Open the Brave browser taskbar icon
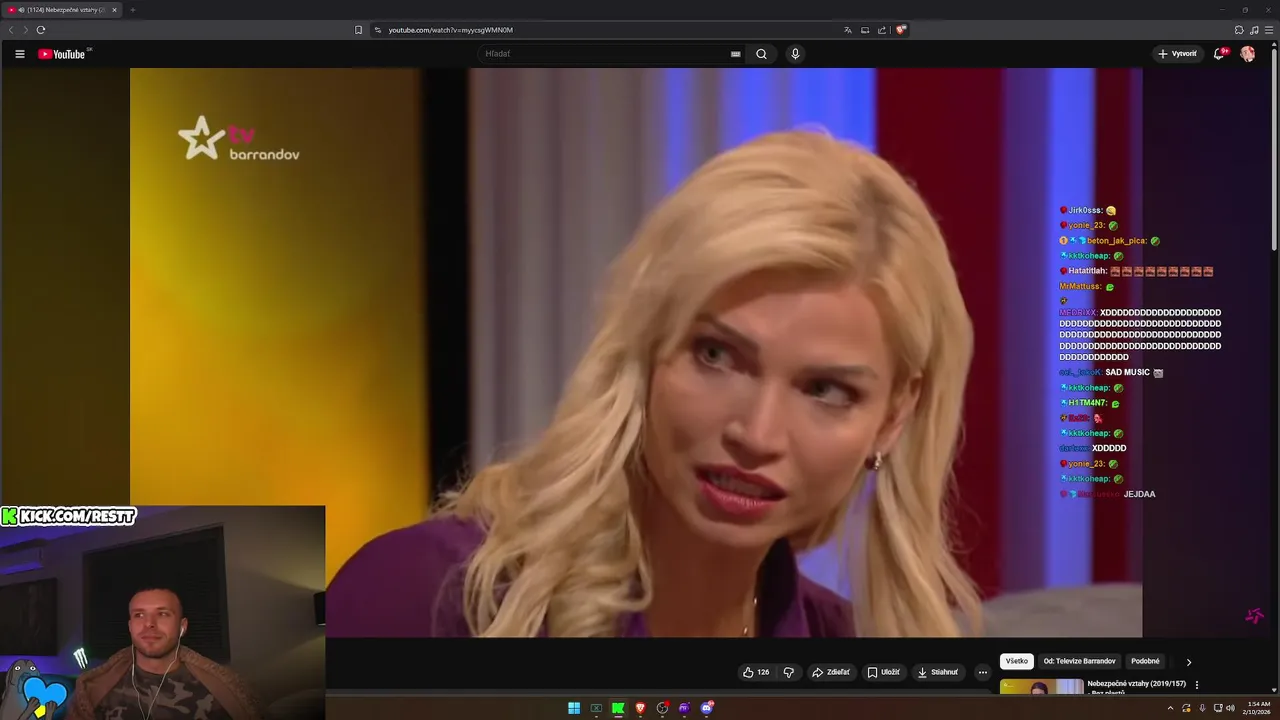 coord(640,708)
